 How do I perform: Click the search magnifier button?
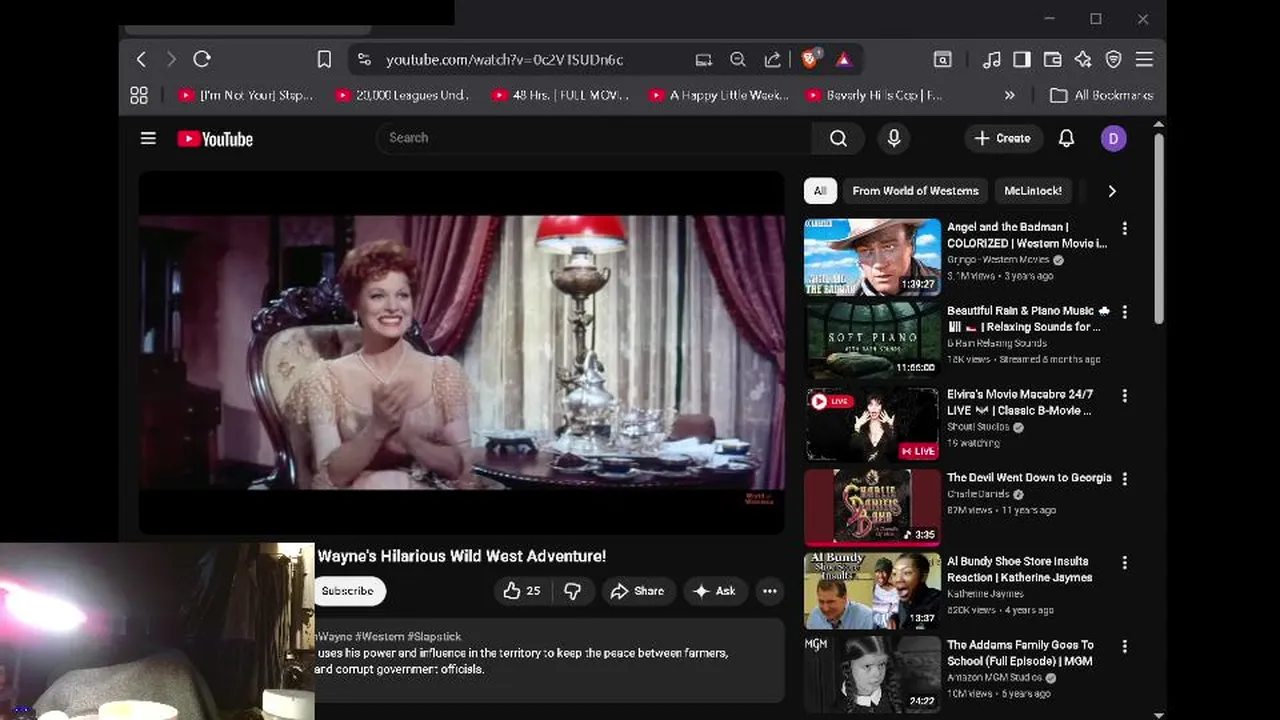point(838,138)
